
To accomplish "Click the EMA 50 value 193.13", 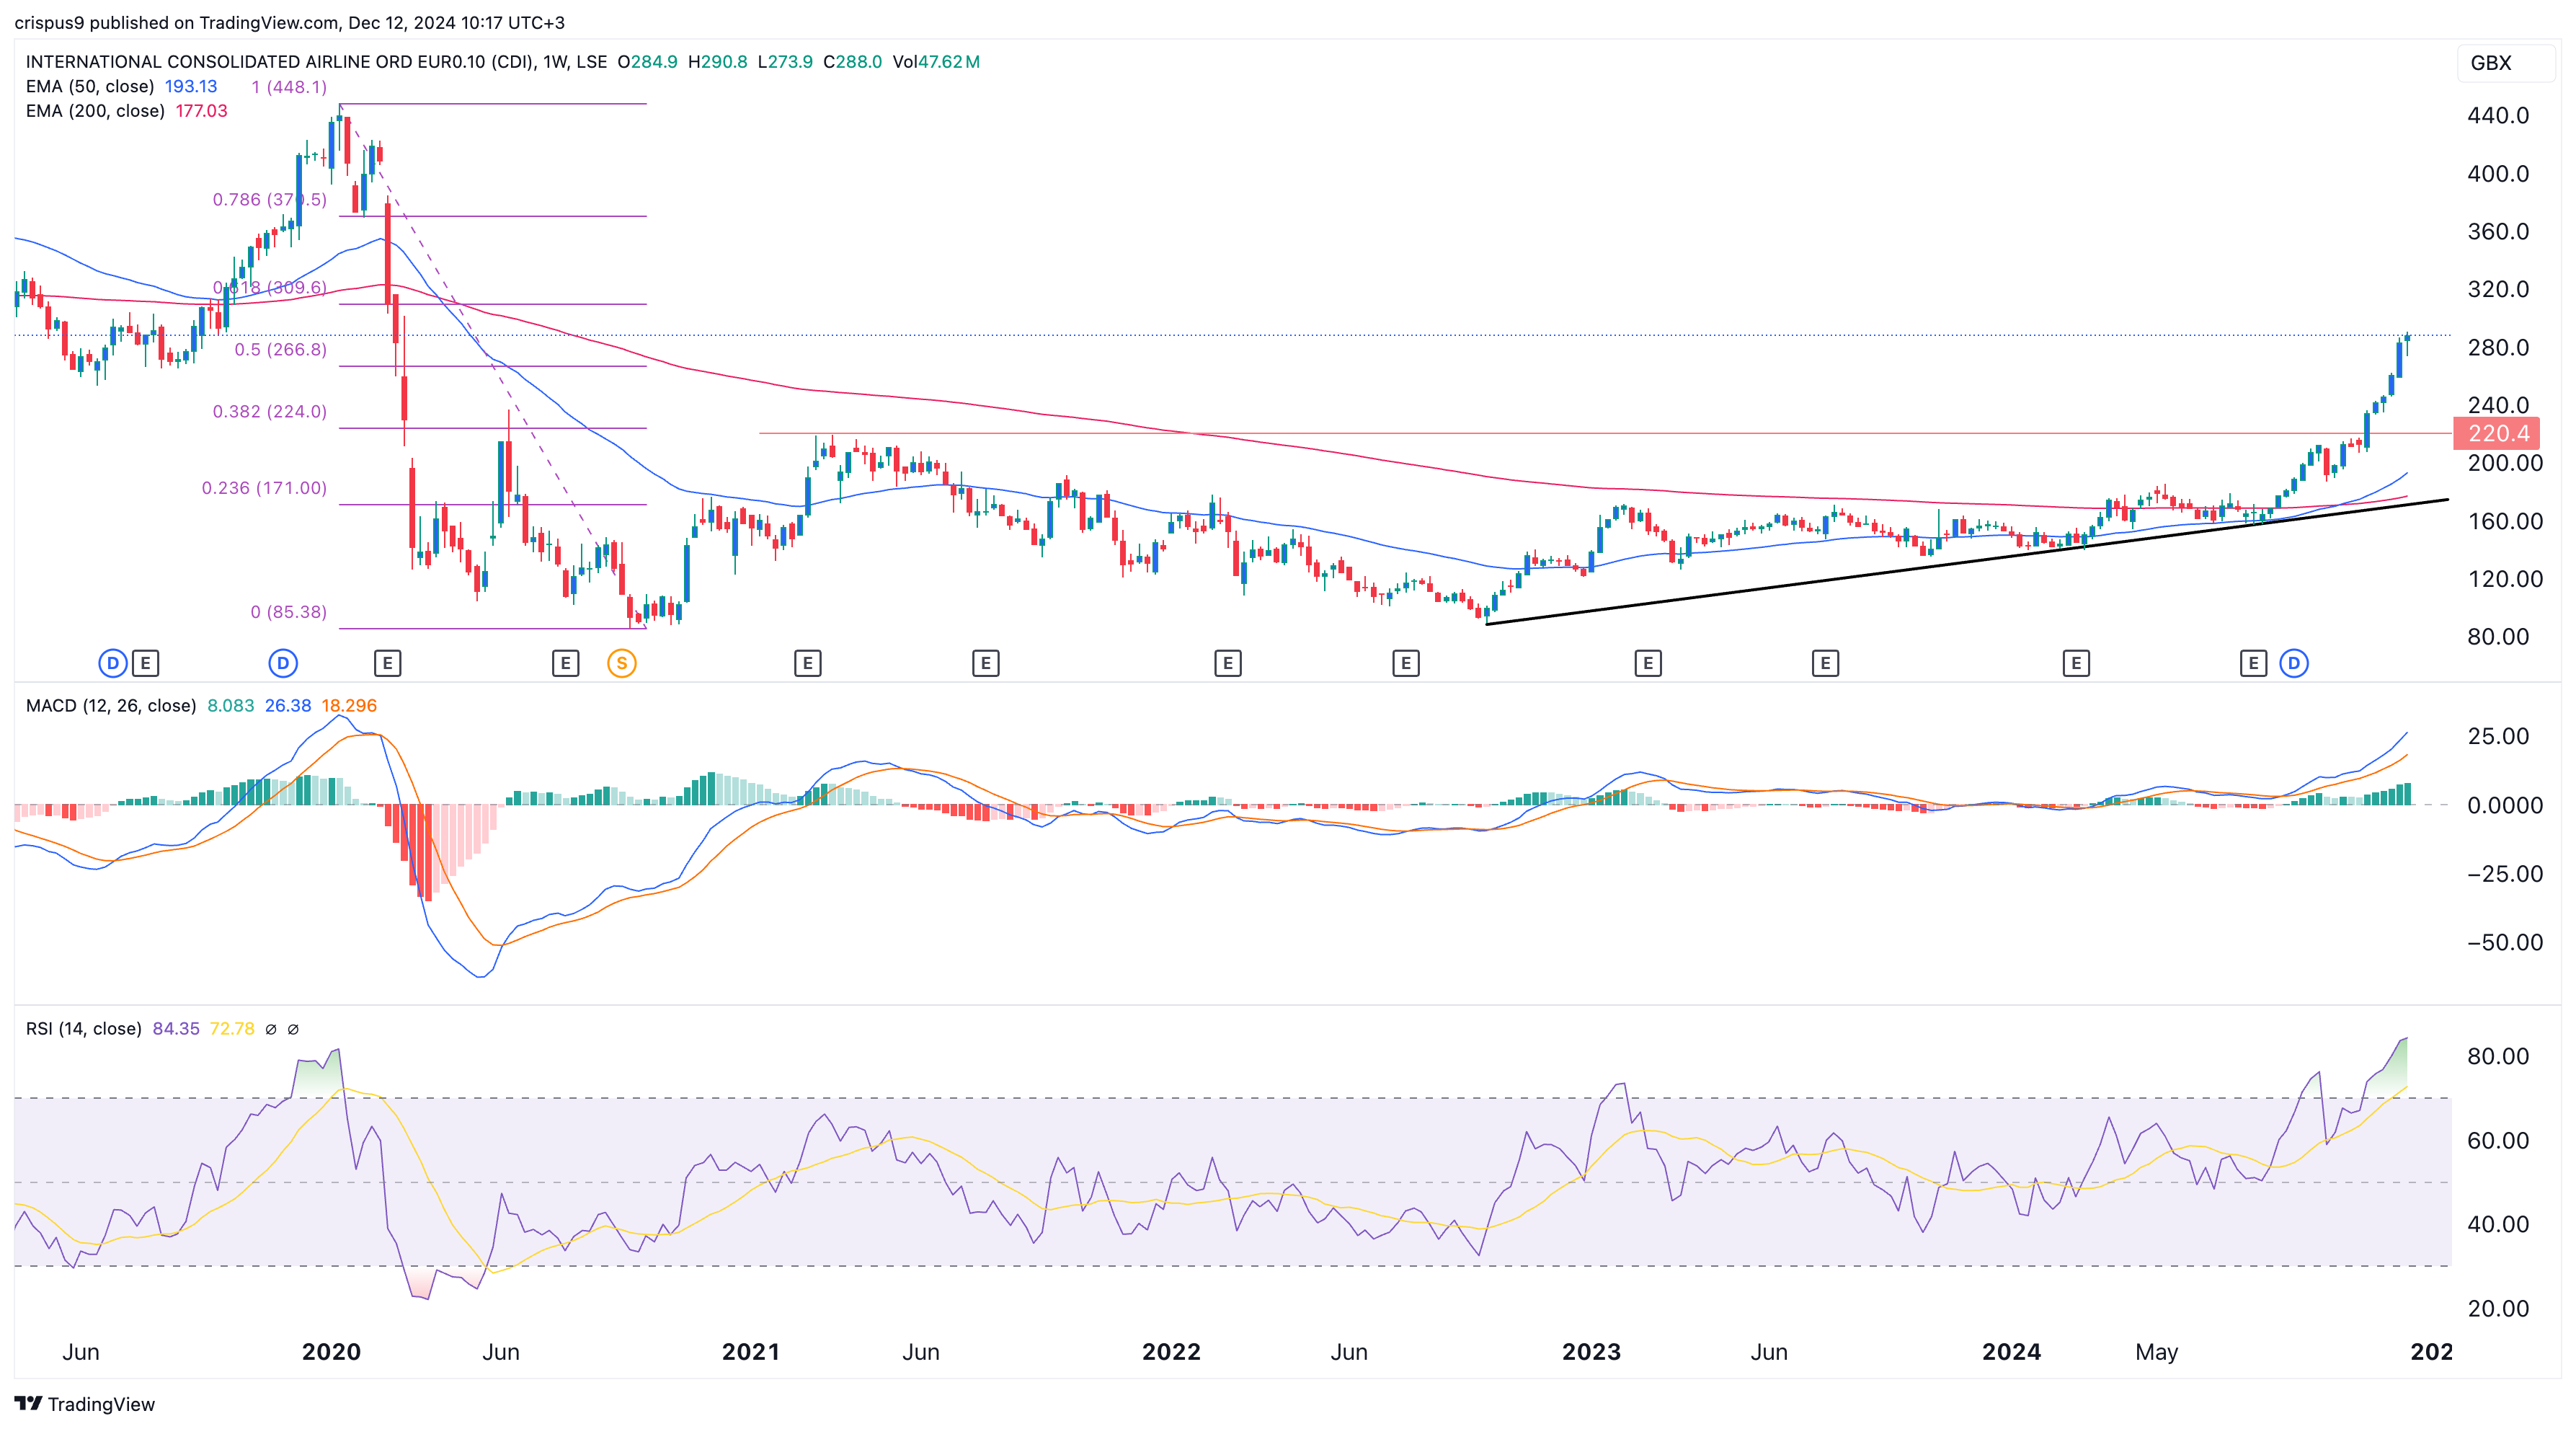I will tap(191, 87).
